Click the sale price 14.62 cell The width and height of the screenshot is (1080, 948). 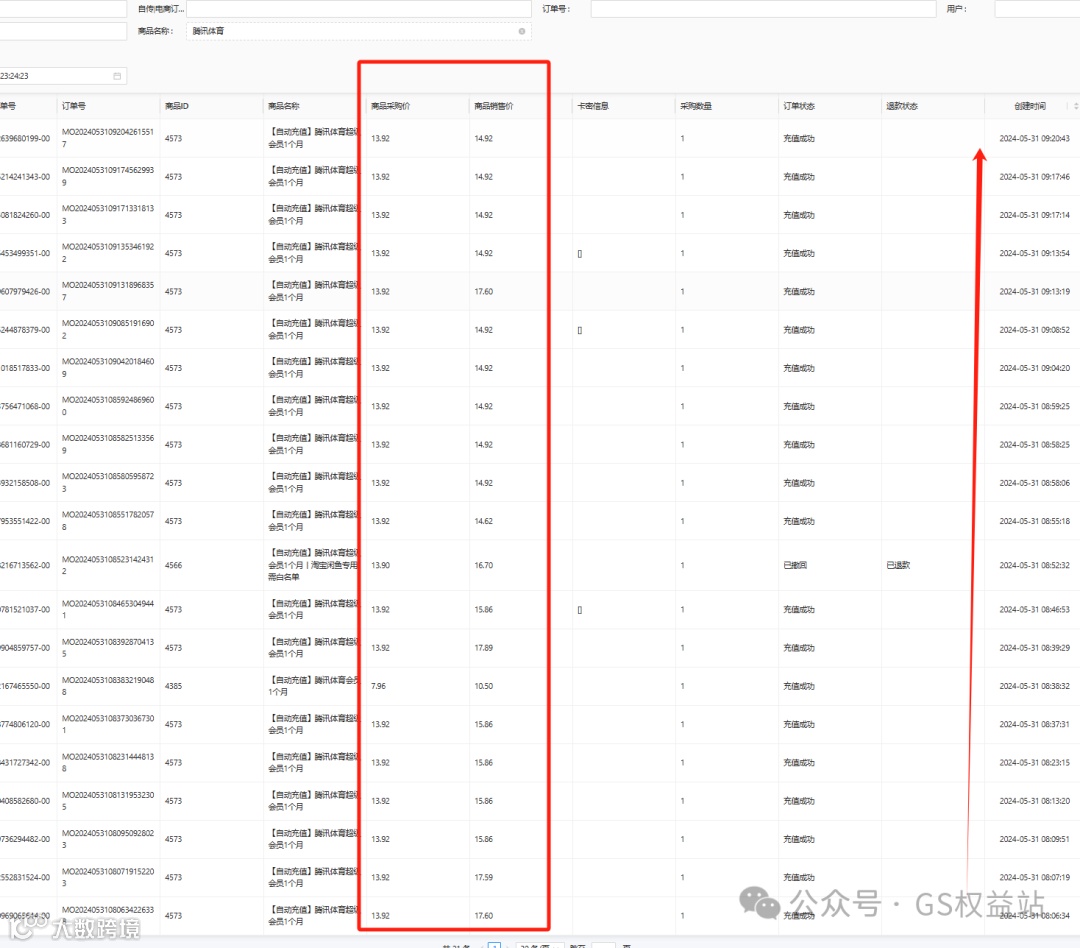point(484,521)
